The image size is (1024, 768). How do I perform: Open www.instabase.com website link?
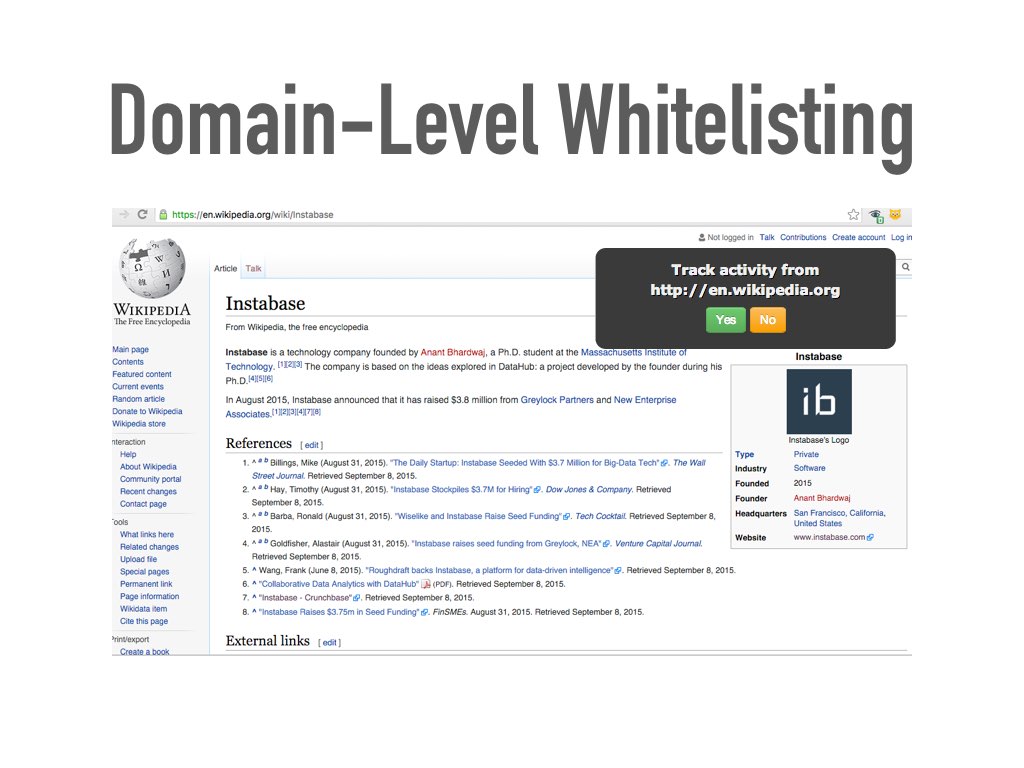[829, 537]
